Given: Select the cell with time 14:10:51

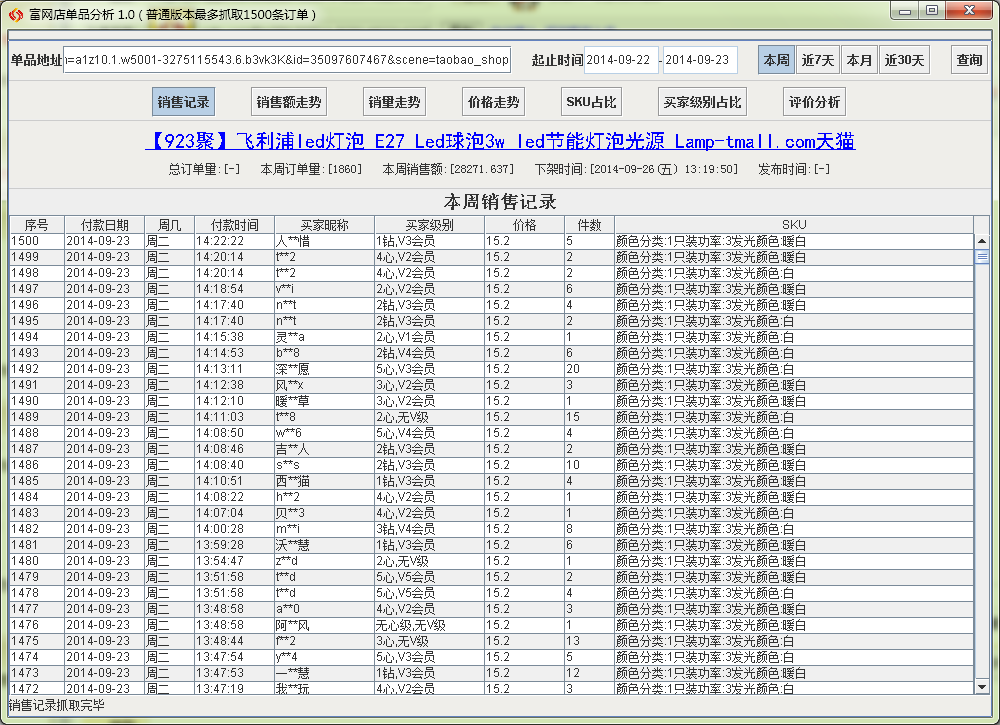Looking at the screenshot, I should (x=234, y=481).
